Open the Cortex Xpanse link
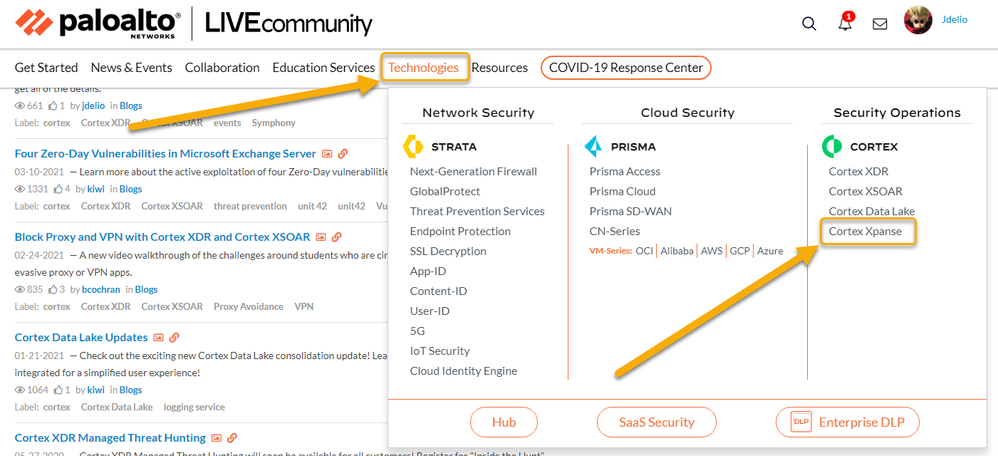Viewport: 998px width, 456px height. (x=865, y=231)
